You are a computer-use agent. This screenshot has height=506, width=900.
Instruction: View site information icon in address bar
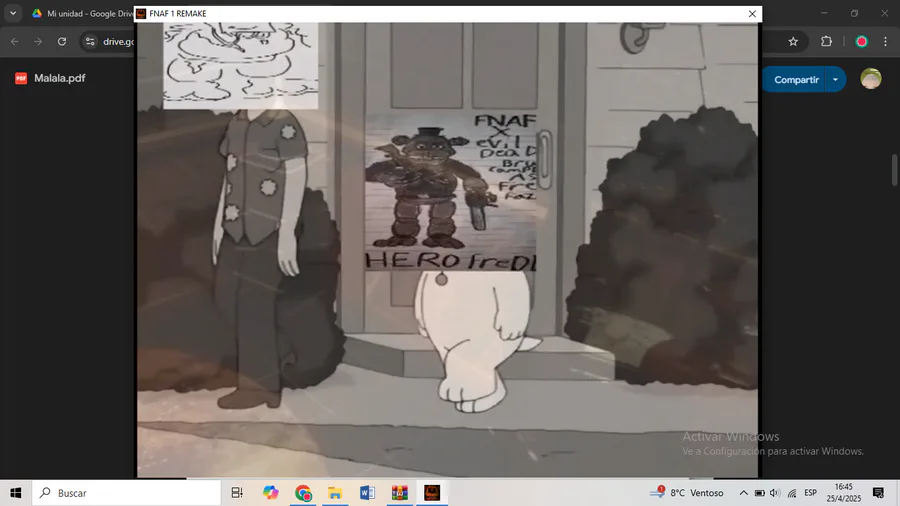click(90, 41)
